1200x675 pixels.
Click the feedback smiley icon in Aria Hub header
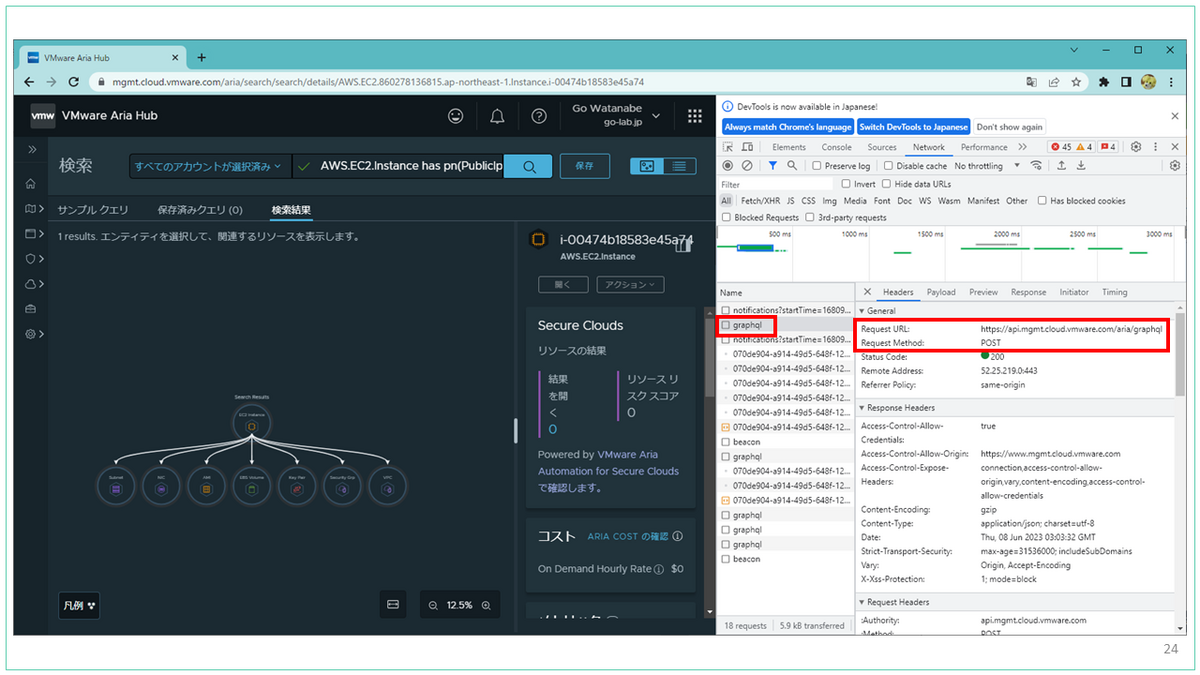(x=456, y=116)
